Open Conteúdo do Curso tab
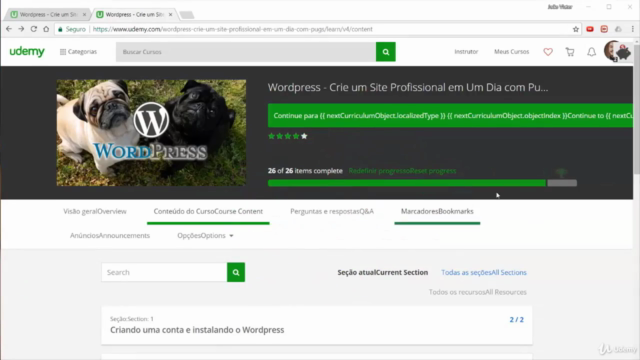Screen dimensions: 640x360 pyautogui.click(x=208, y=211)
